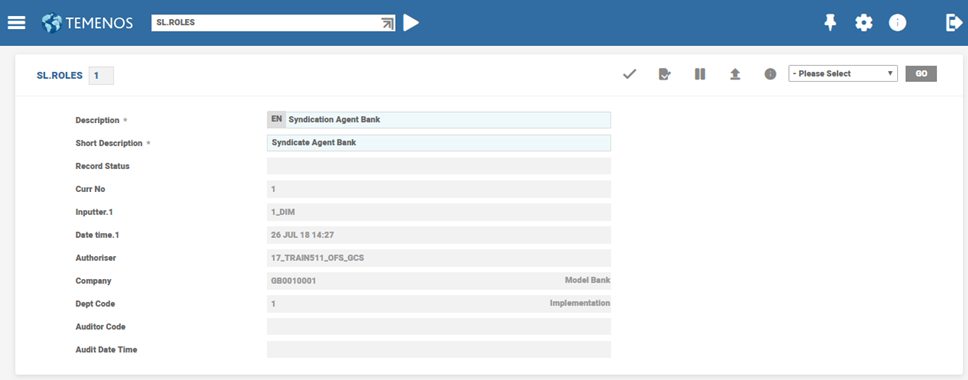This screenshot has width=968, height=380.
Task: Click the Audit Date Time label
Action: [106, 350]
